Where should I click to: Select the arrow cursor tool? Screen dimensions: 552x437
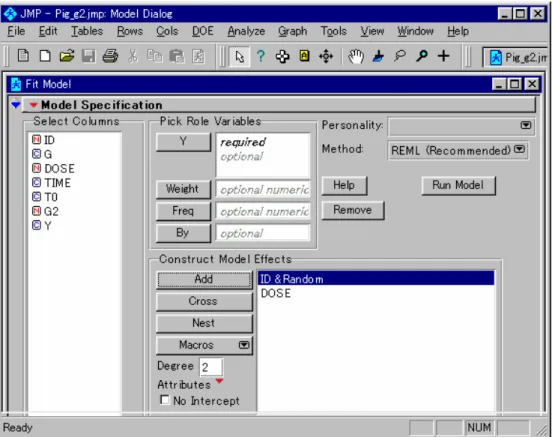coord(239,56)
